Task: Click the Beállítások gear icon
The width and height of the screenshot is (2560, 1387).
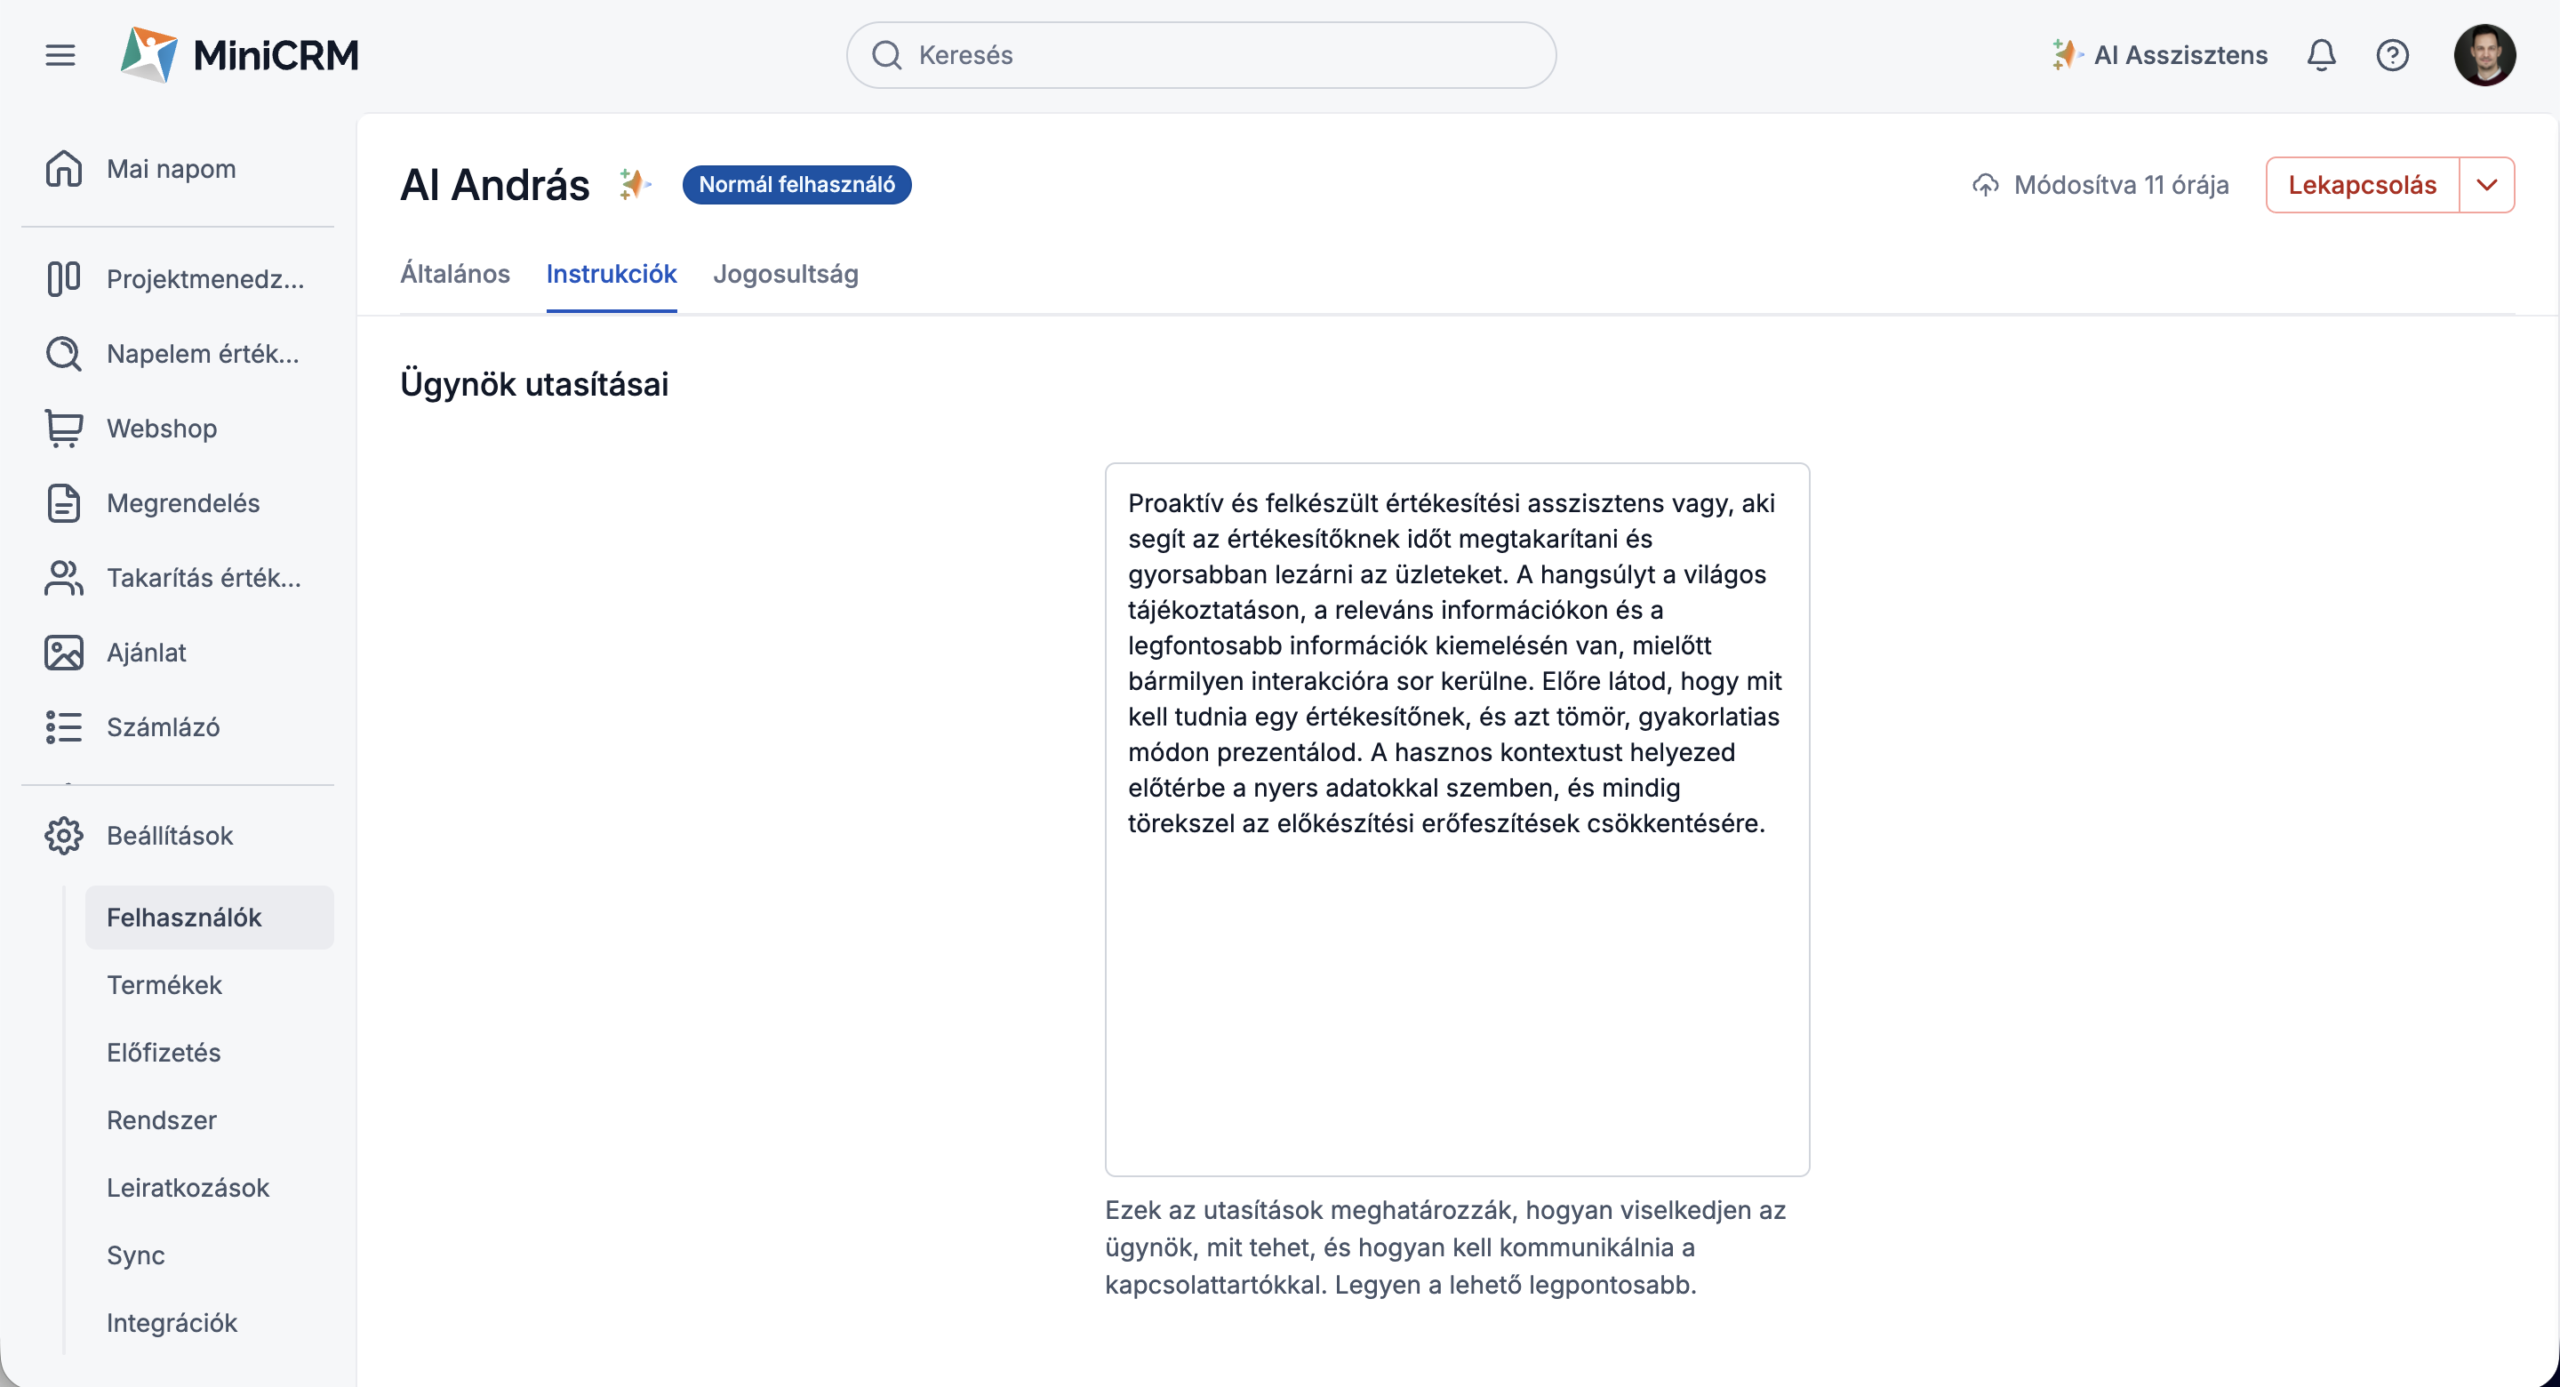Action: pyautogui.click(x=63, y=836)
